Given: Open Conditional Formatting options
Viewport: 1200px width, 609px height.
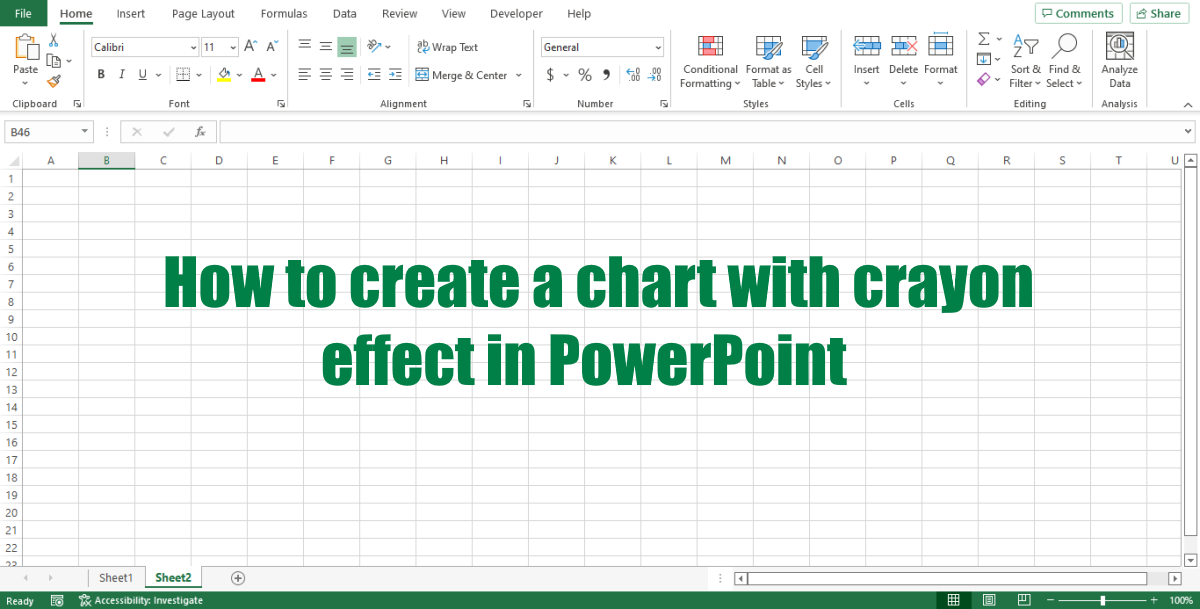Looking at the screenshot, I should pyautogui.click(x=710, y=62).
